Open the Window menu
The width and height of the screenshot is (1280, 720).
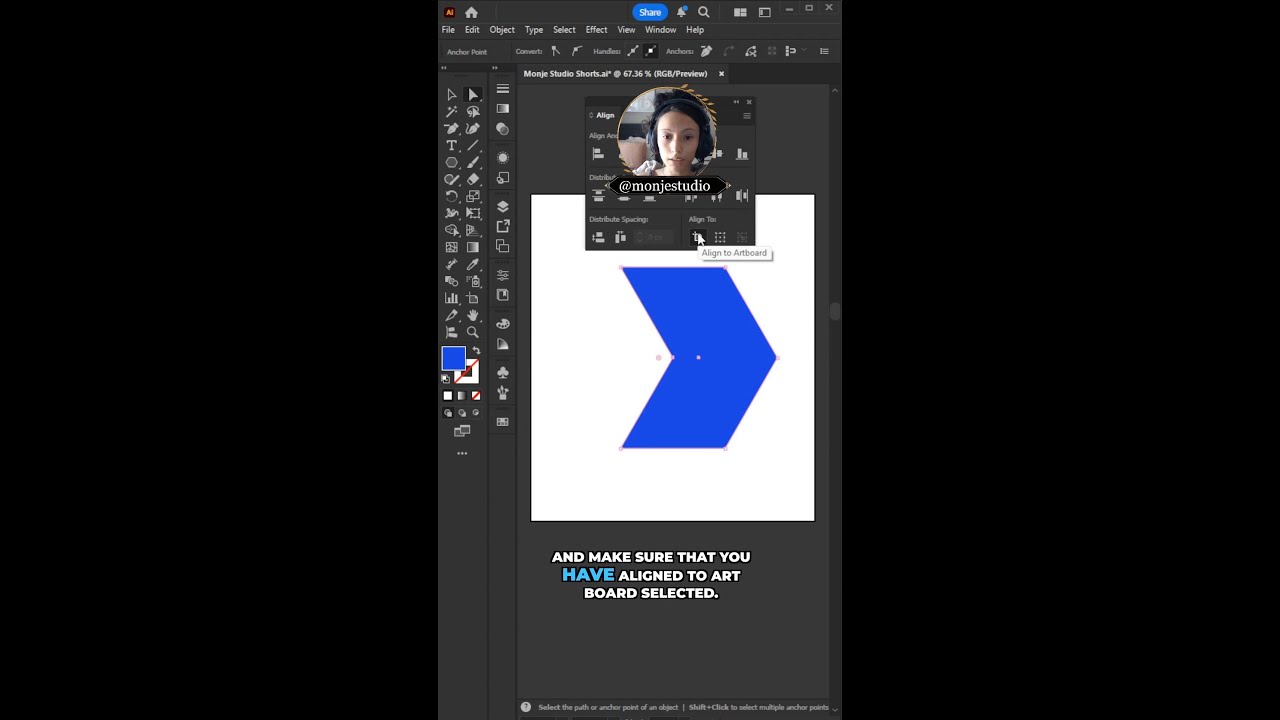point(660,30)
